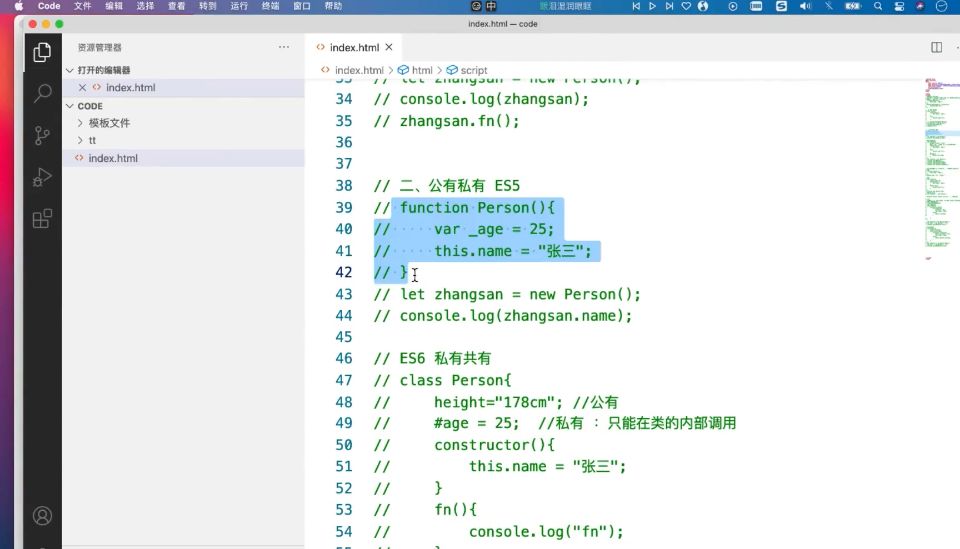Open the Run and Debug view

click(42, 177)
